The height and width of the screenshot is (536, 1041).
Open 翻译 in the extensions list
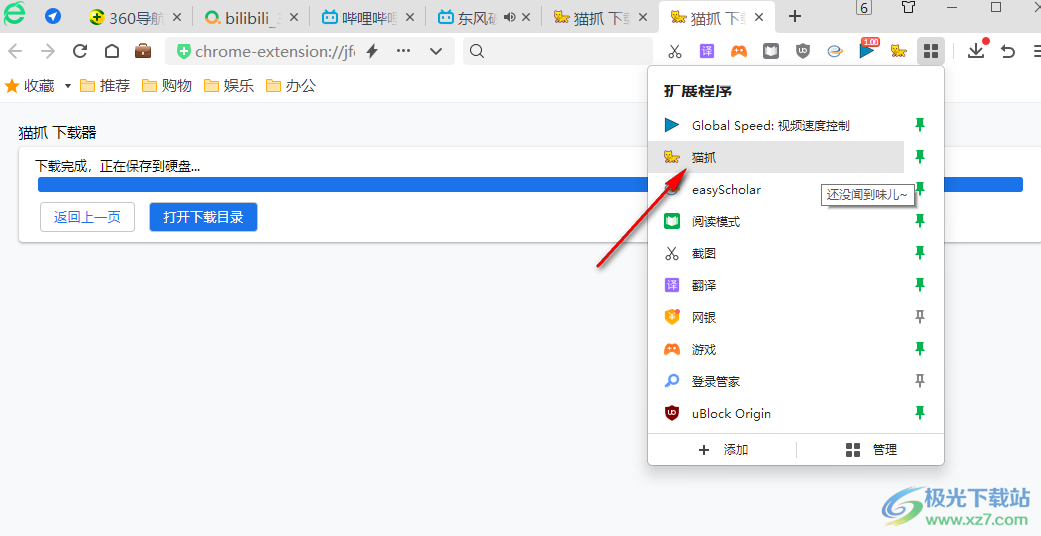775,285
